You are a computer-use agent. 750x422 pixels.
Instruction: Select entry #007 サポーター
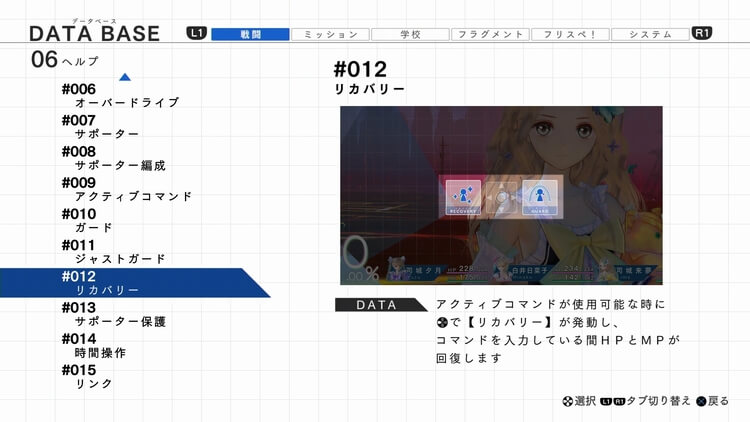(x=100, y=127)
